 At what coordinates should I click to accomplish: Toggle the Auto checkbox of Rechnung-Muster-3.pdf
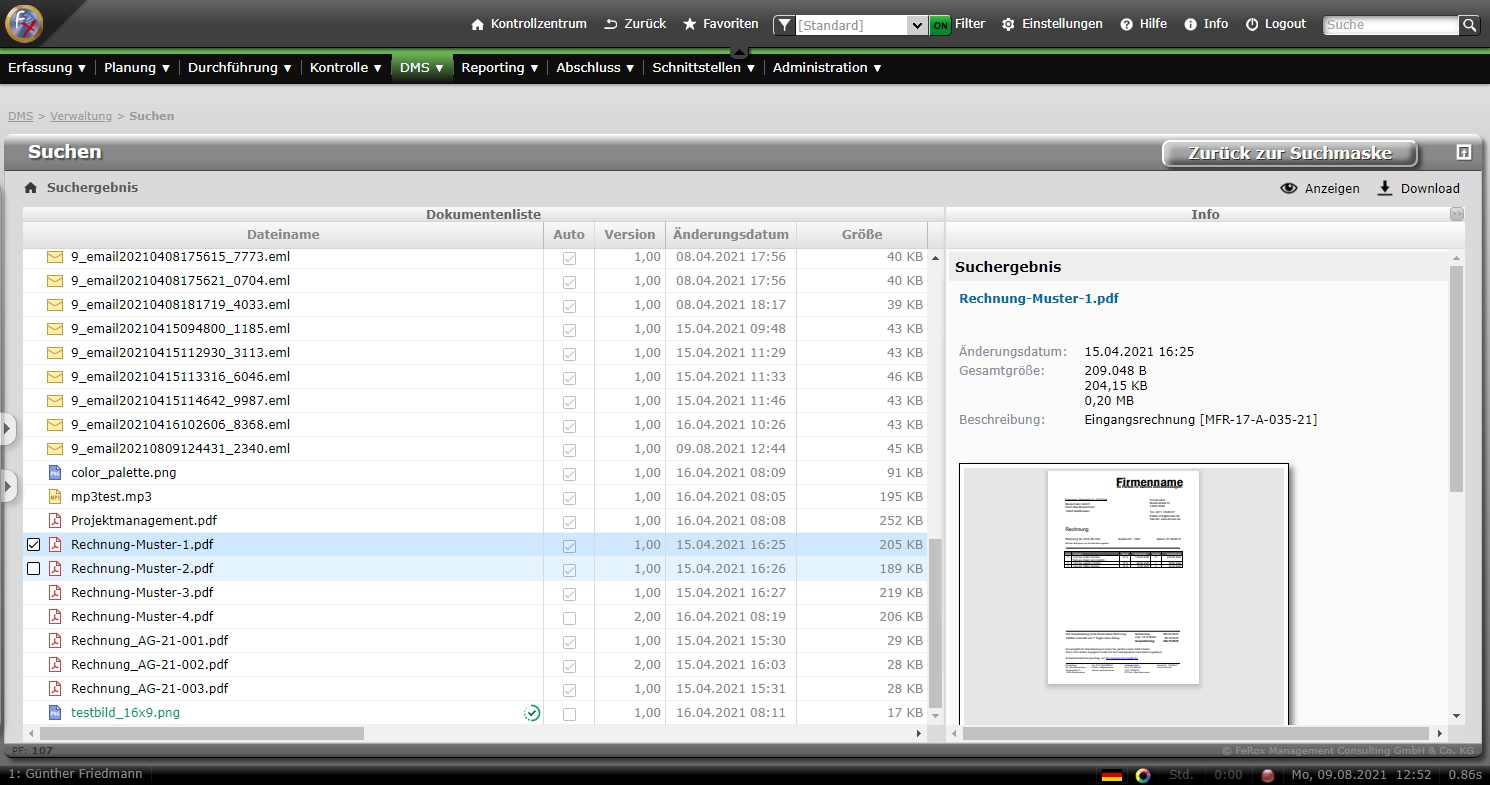tap(569, 594)
